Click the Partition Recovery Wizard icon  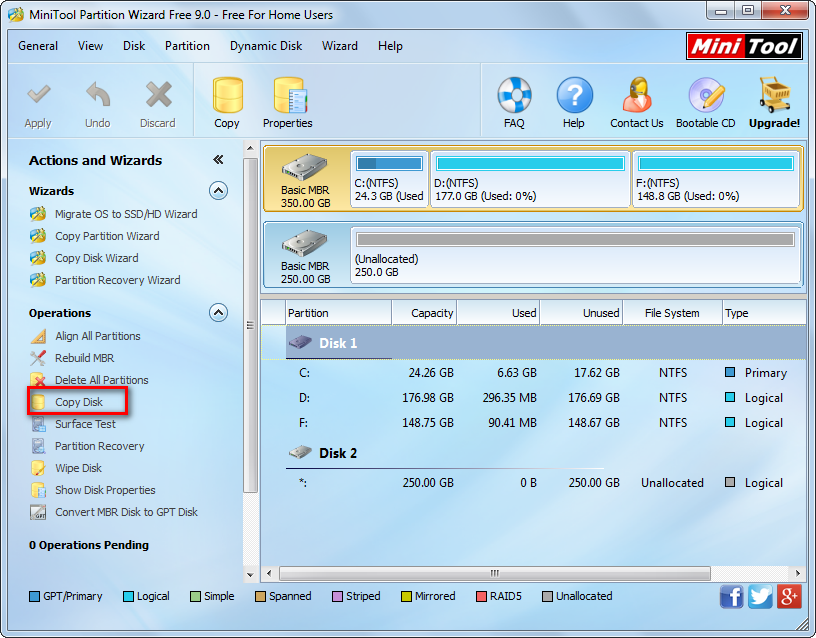pyautogui.click(x=38, y=280)
